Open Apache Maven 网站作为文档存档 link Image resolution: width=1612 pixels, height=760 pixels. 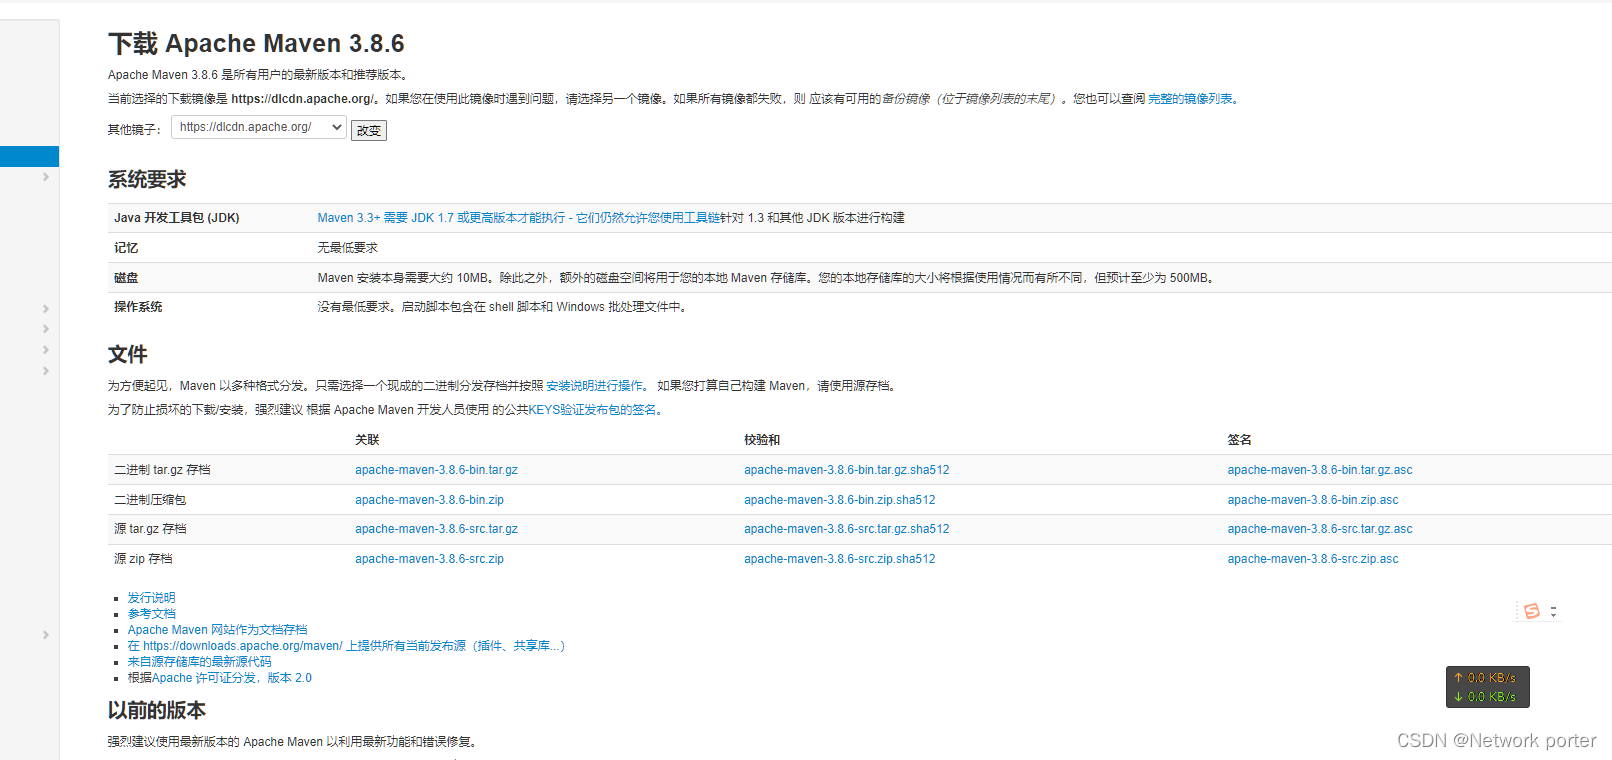click(x=217, y=630)
